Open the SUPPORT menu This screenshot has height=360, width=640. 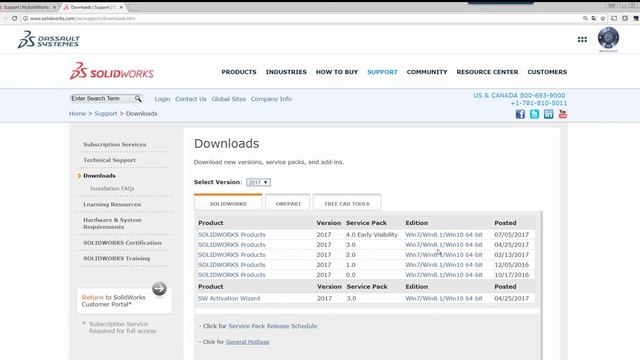pos(382,72)
